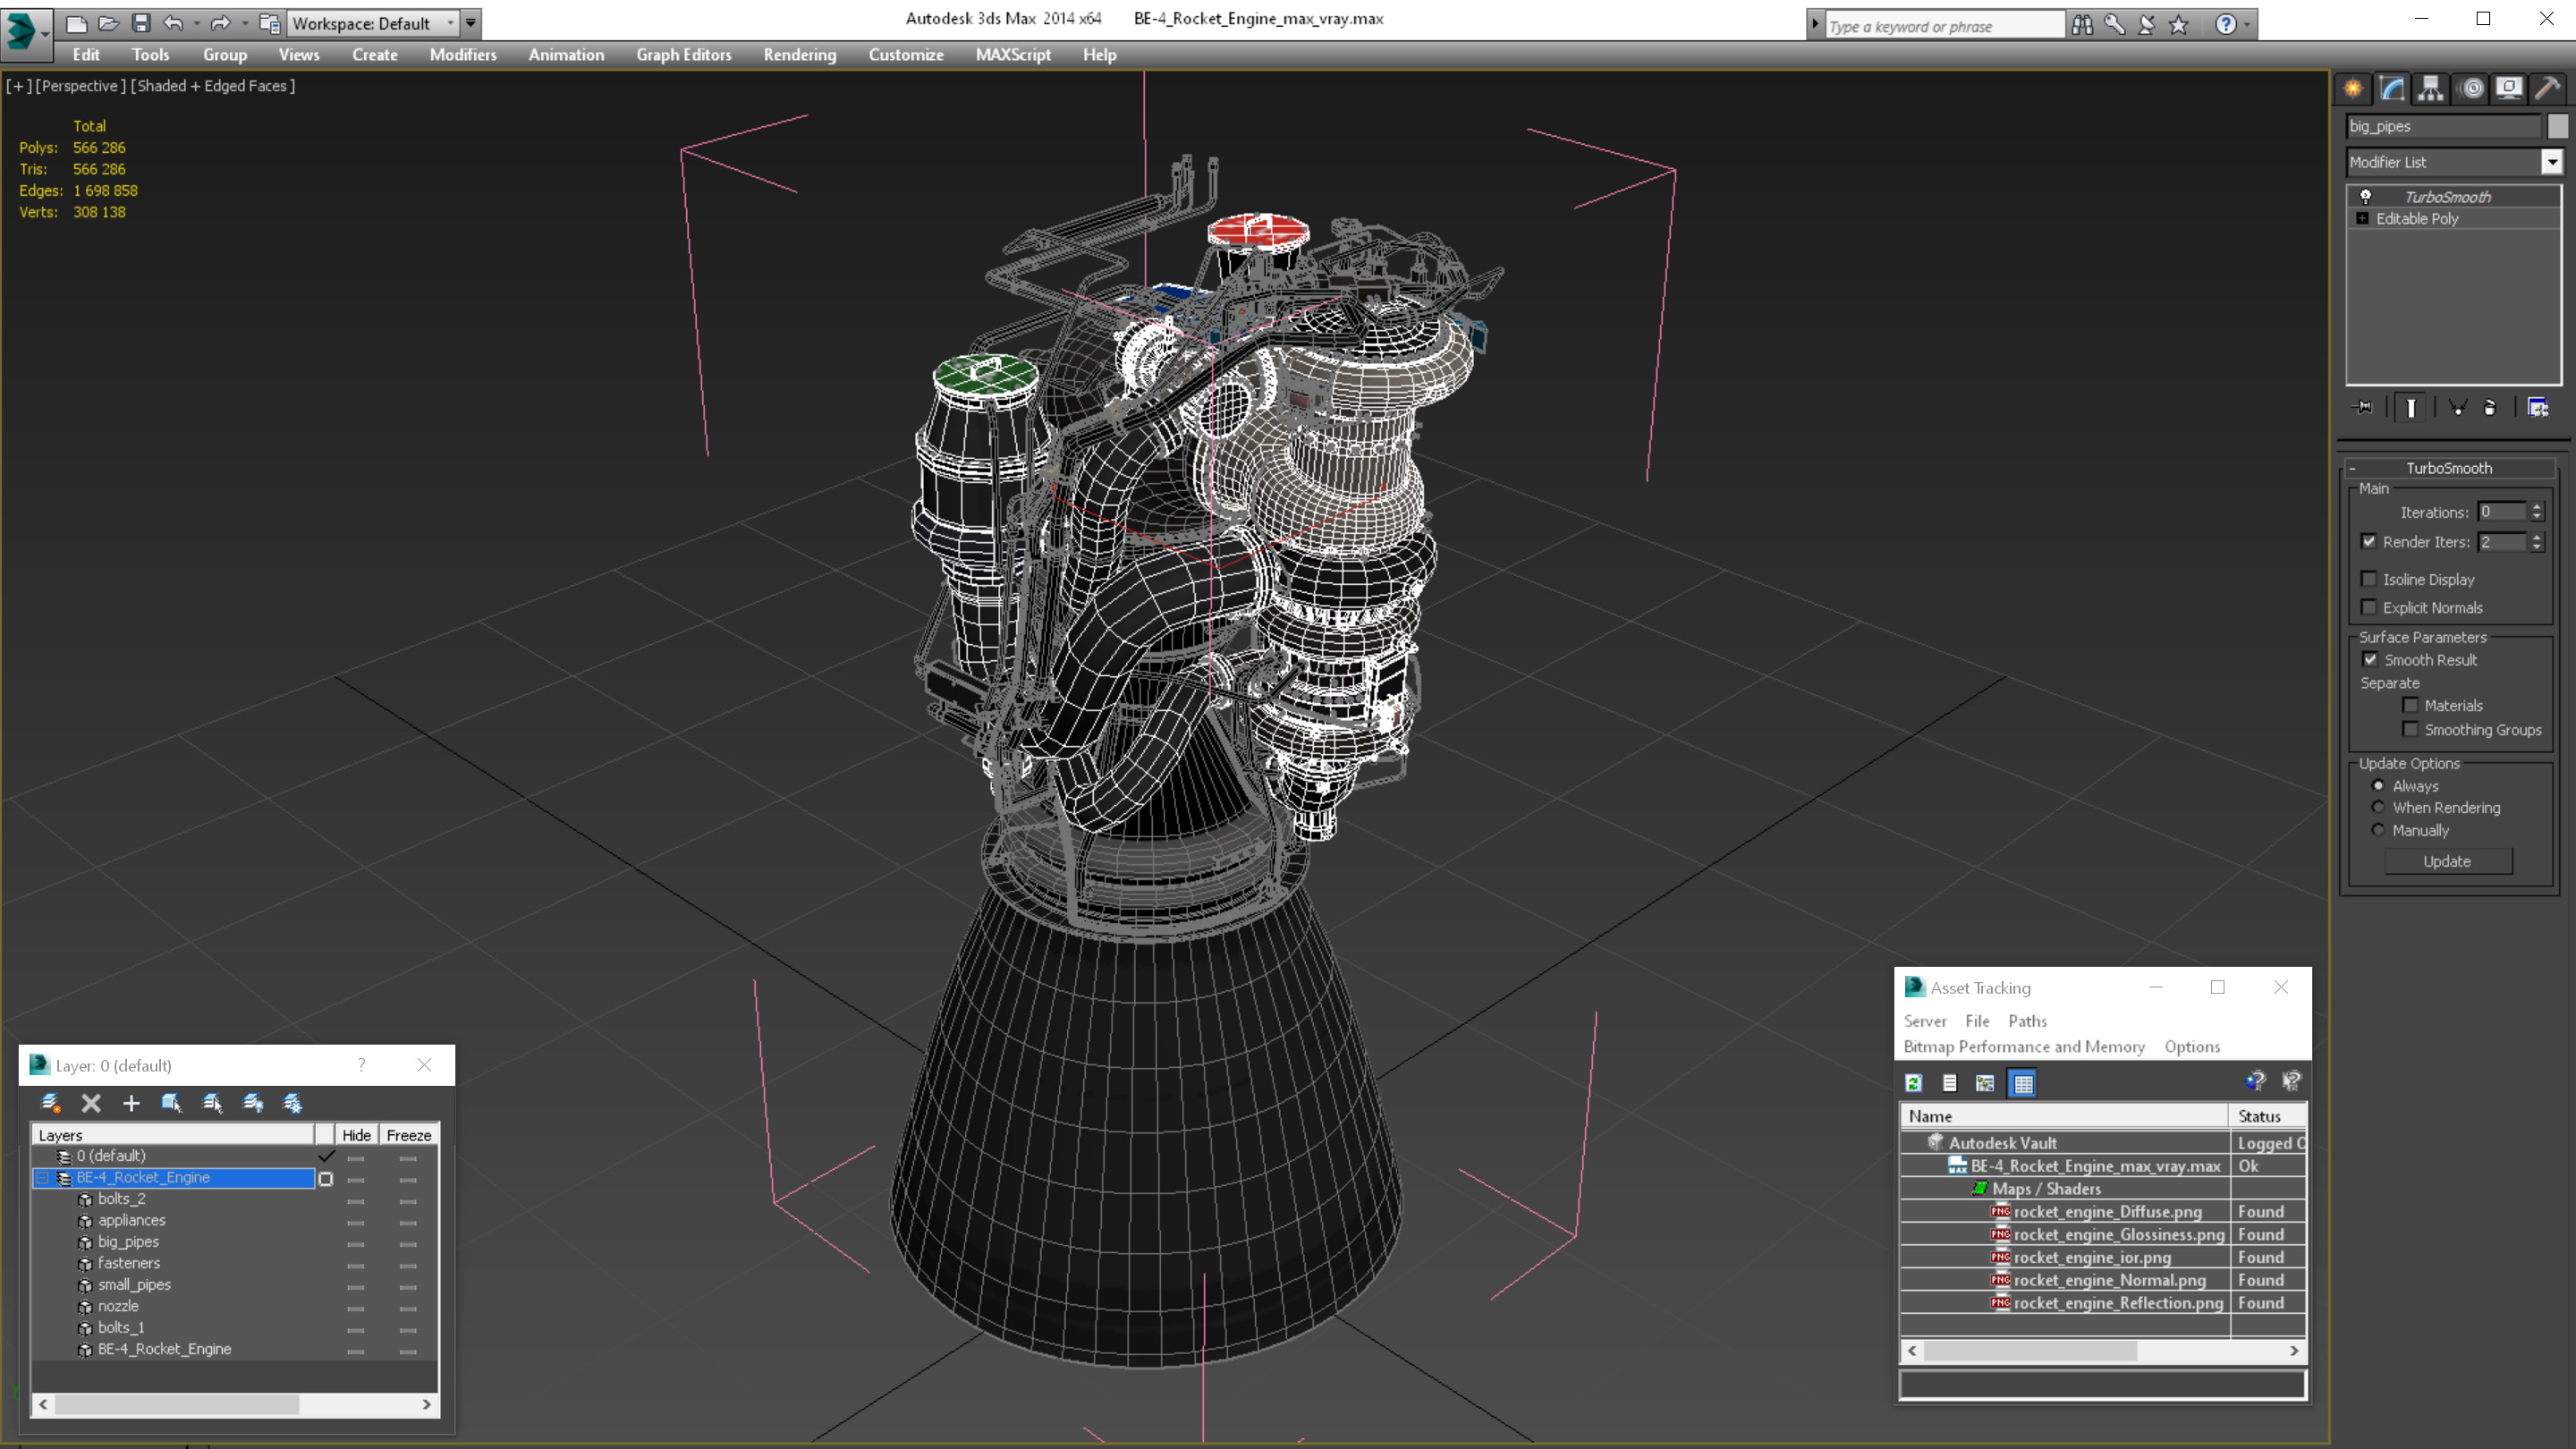Image resolution: width=2576 pixels, height=1449 pixels.
Task: Click the Pin Stack icon
Action: pyautogui.click(x=2363, y=407)
